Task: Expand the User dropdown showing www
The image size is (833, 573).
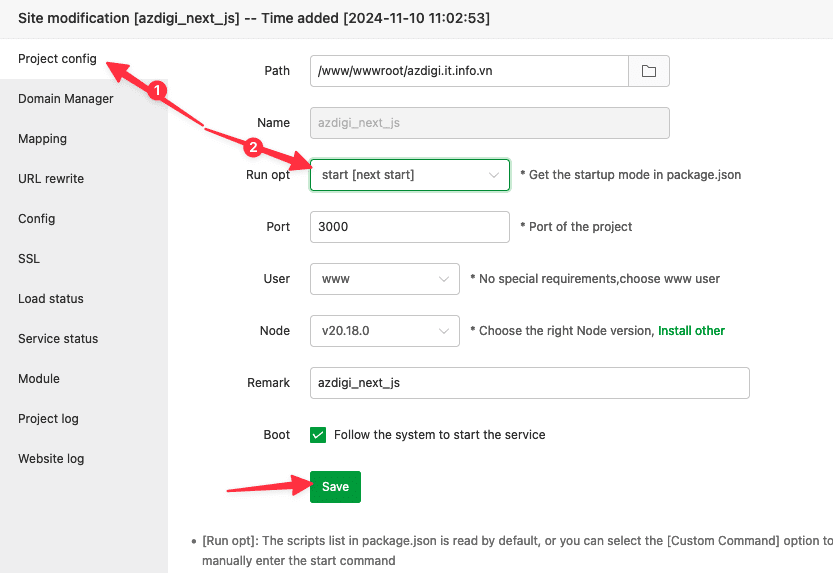Action: click(384, 279)
